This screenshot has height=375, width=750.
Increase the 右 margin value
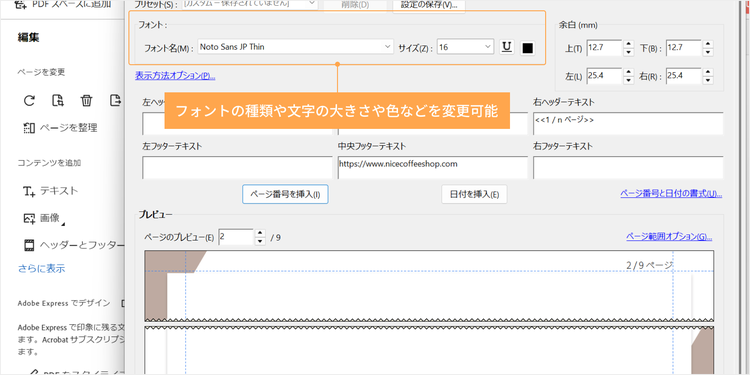pyautogui.click(x=708, y=72)
